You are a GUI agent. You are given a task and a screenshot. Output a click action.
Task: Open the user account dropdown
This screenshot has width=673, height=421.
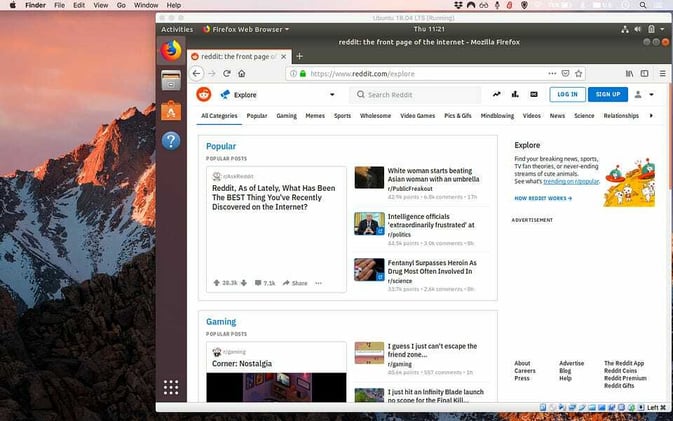click(x=644, y=94)
